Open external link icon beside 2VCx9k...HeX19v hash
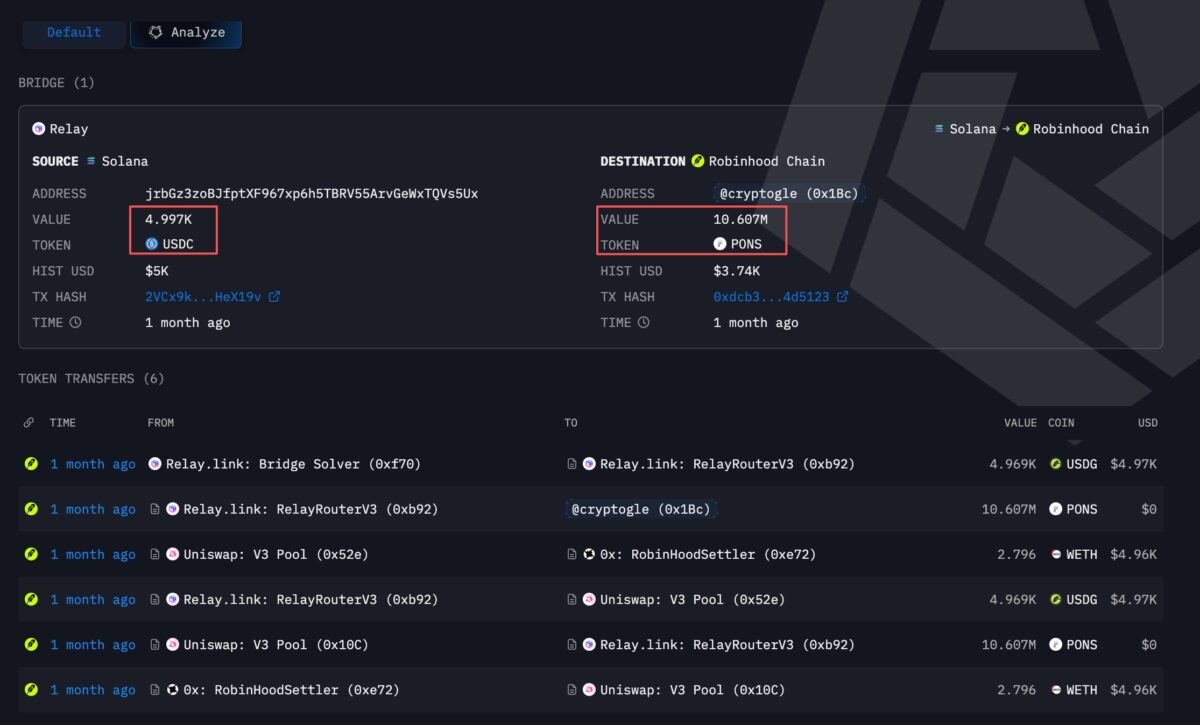Image resolution: width=1200 pixels, height=725 pixels. tap(275, 297)
